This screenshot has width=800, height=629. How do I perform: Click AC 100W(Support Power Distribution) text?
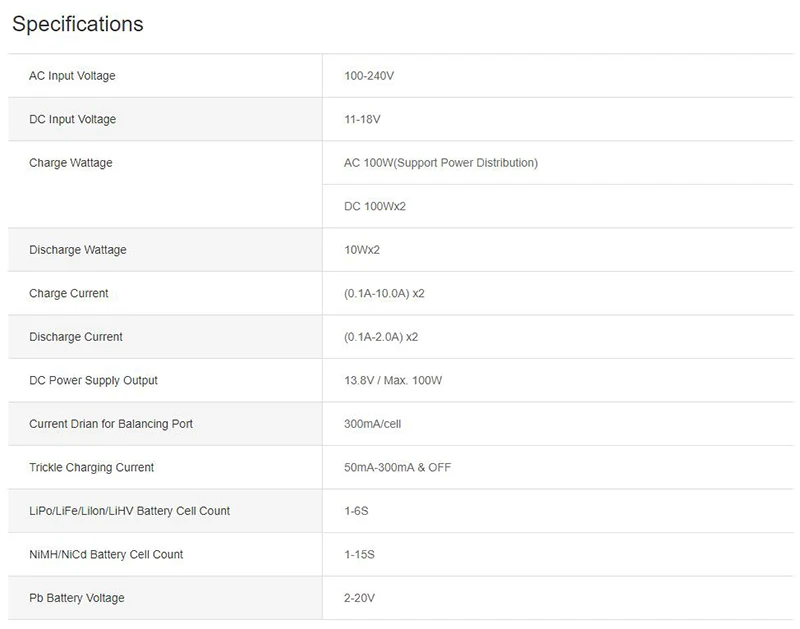[441, 163]
